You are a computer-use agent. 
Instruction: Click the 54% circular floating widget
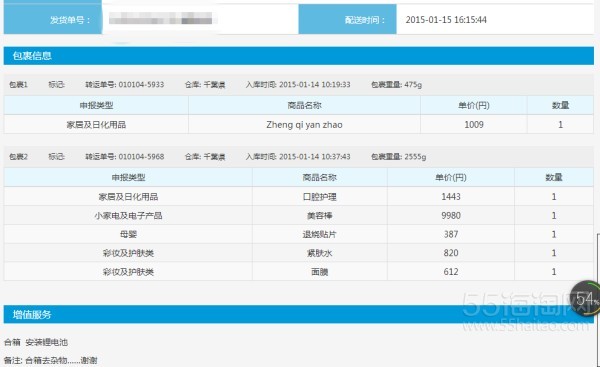coord(585,299)
